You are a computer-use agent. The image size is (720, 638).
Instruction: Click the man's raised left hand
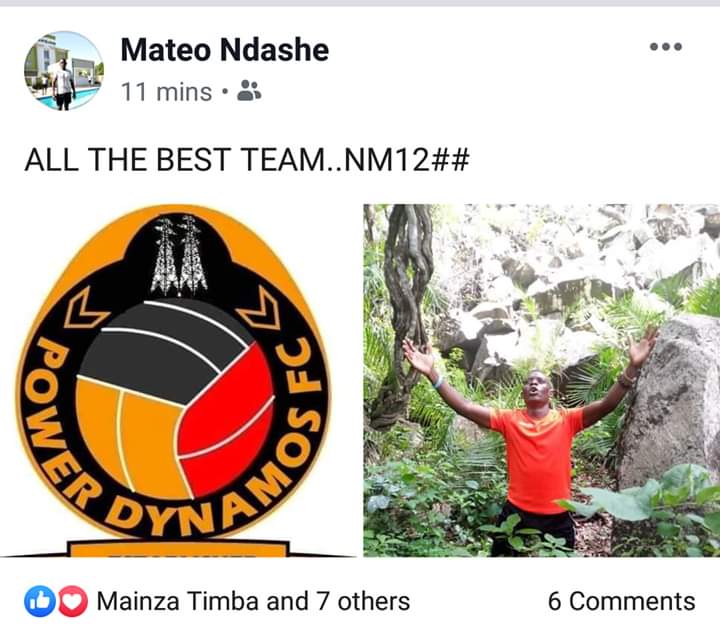click(645, 345)
